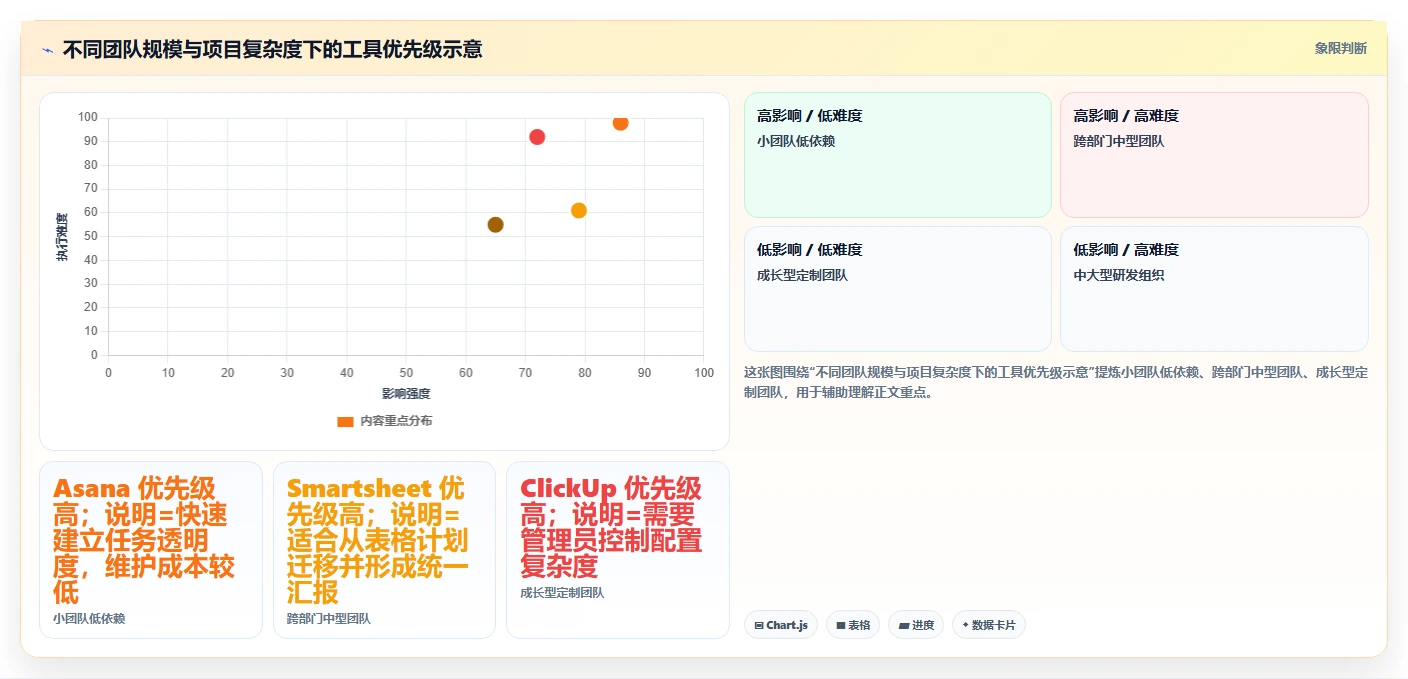Click the 100 tick on the vertical axis
Screen dimensions: 1408x679
[x=88, y=117]
